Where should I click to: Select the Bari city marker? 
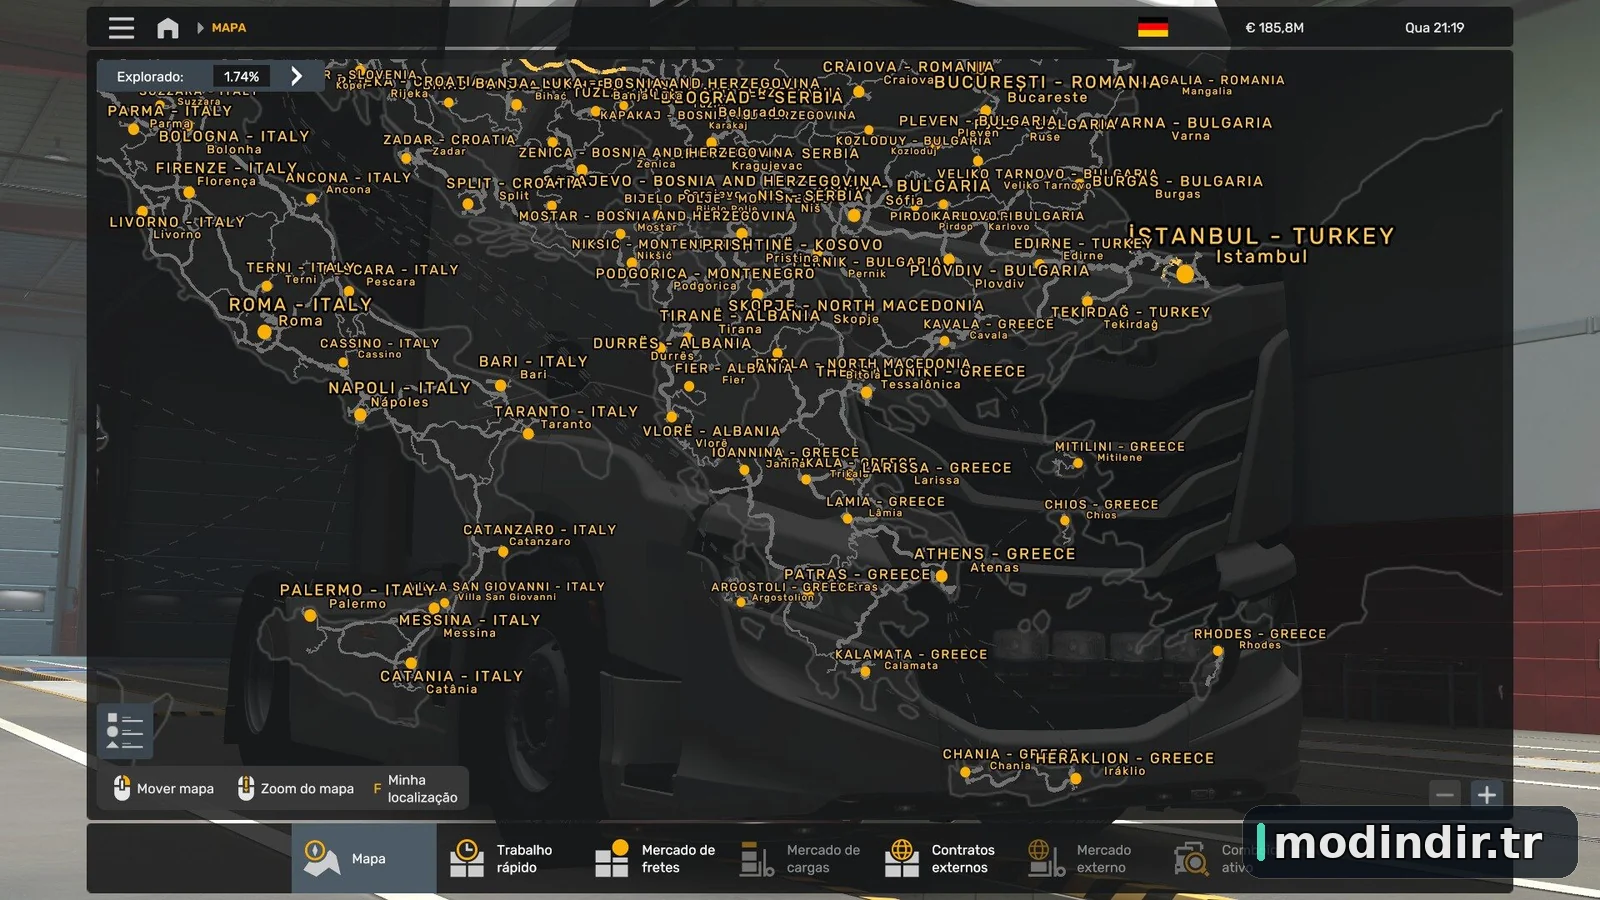click(x=501, y=385)
